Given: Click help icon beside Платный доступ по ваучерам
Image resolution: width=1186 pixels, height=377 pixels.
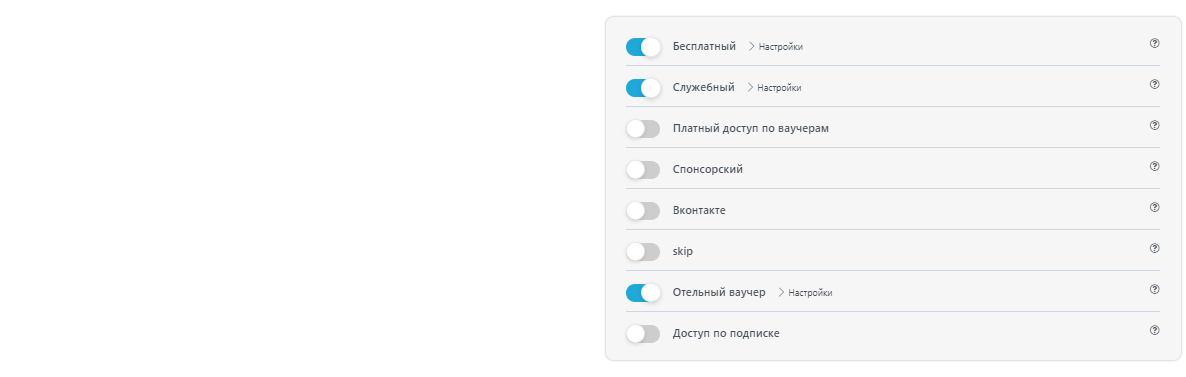Looking at the screenshot, I should point(1154,125).
